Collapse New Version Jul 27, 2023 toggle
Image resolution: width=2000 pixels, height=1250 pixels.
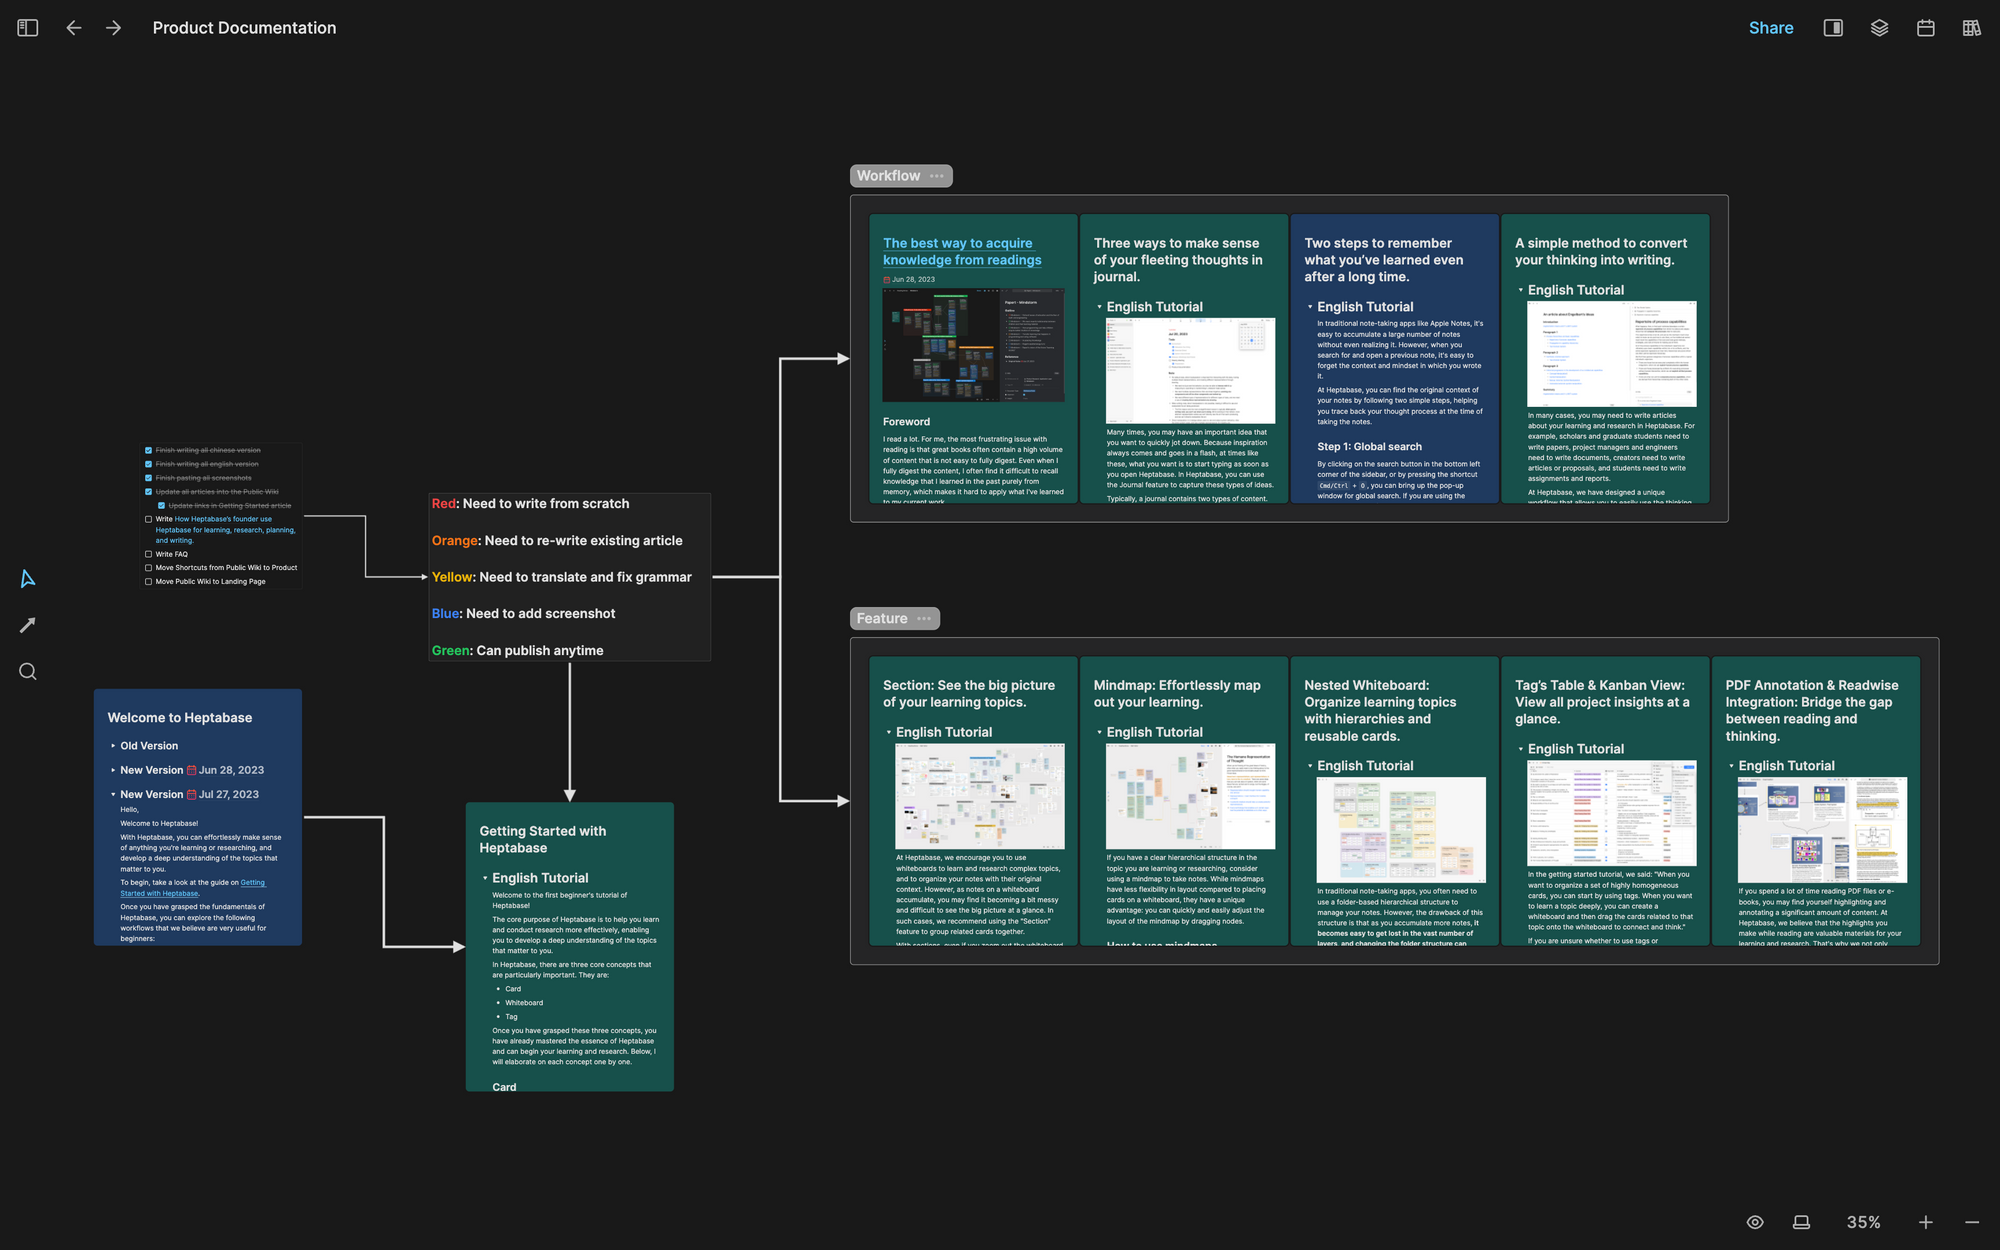coord(113,794)
